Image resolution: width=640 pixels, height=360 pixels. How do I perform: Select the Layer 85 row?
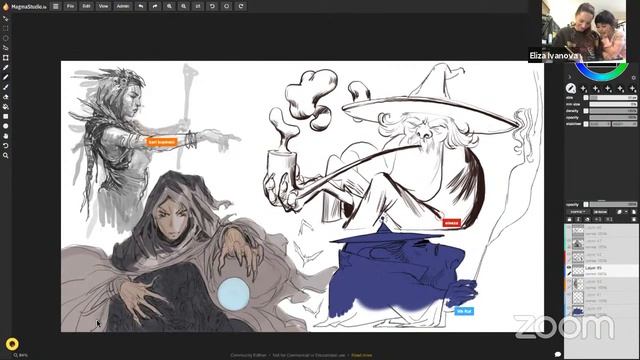[602, 271]
